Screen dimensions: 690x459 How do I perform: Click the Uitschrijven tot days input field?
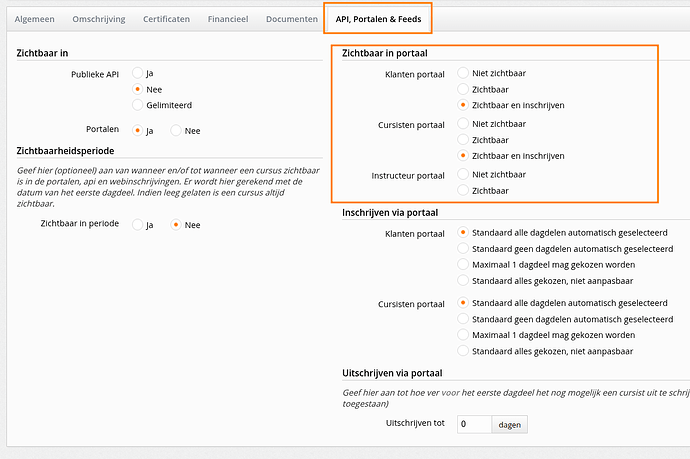(x=474, y=424)
